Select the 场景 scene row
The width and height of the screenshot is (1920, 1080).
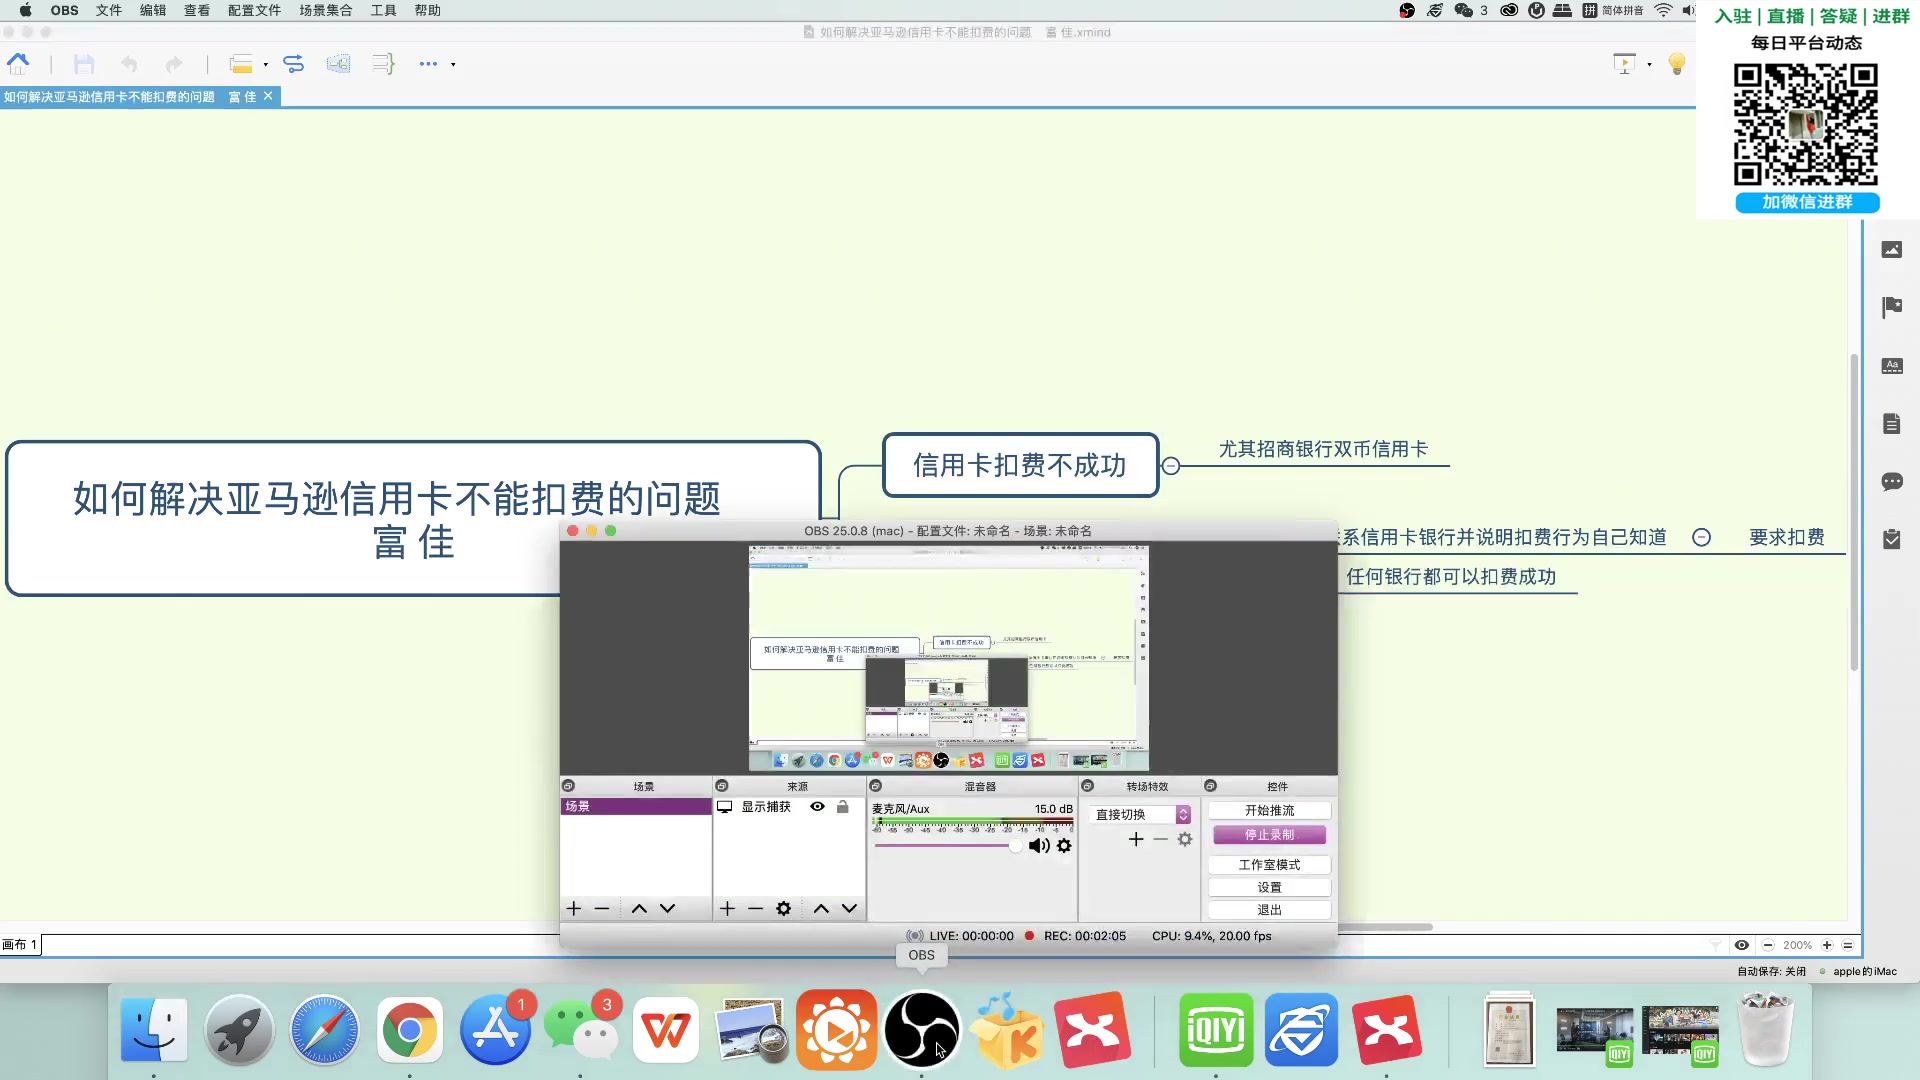(x=635, y=806)
